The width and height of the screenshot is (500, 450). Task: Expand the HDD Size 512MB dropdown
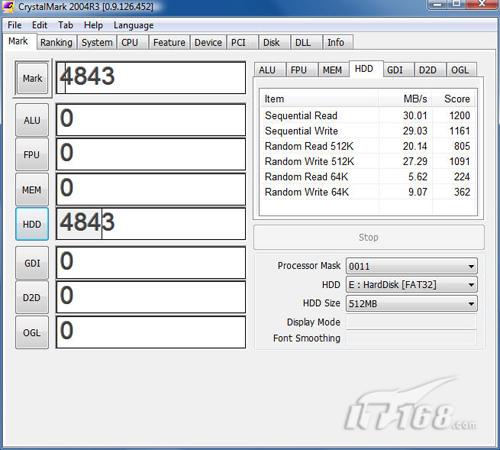(x=412, y=303)
